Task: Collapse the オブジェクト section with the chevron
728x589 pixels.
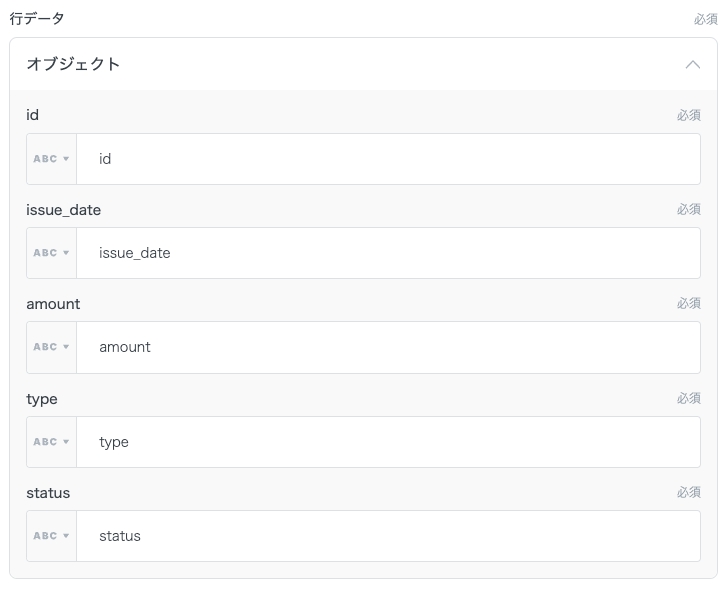Action: click(x=692, y=64)
